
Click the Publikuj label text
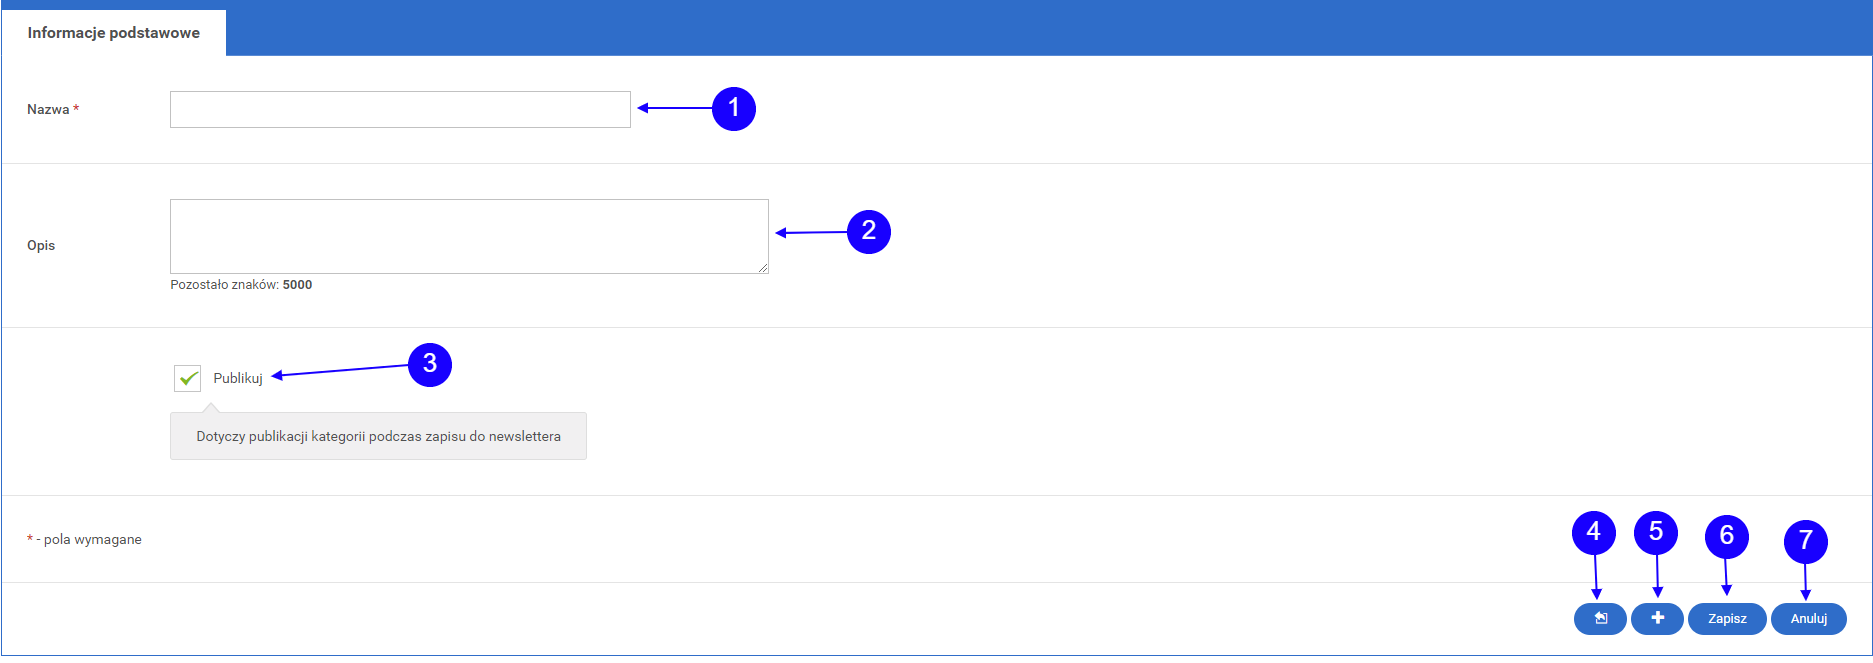pyautogui.click(x=238, y=378)
